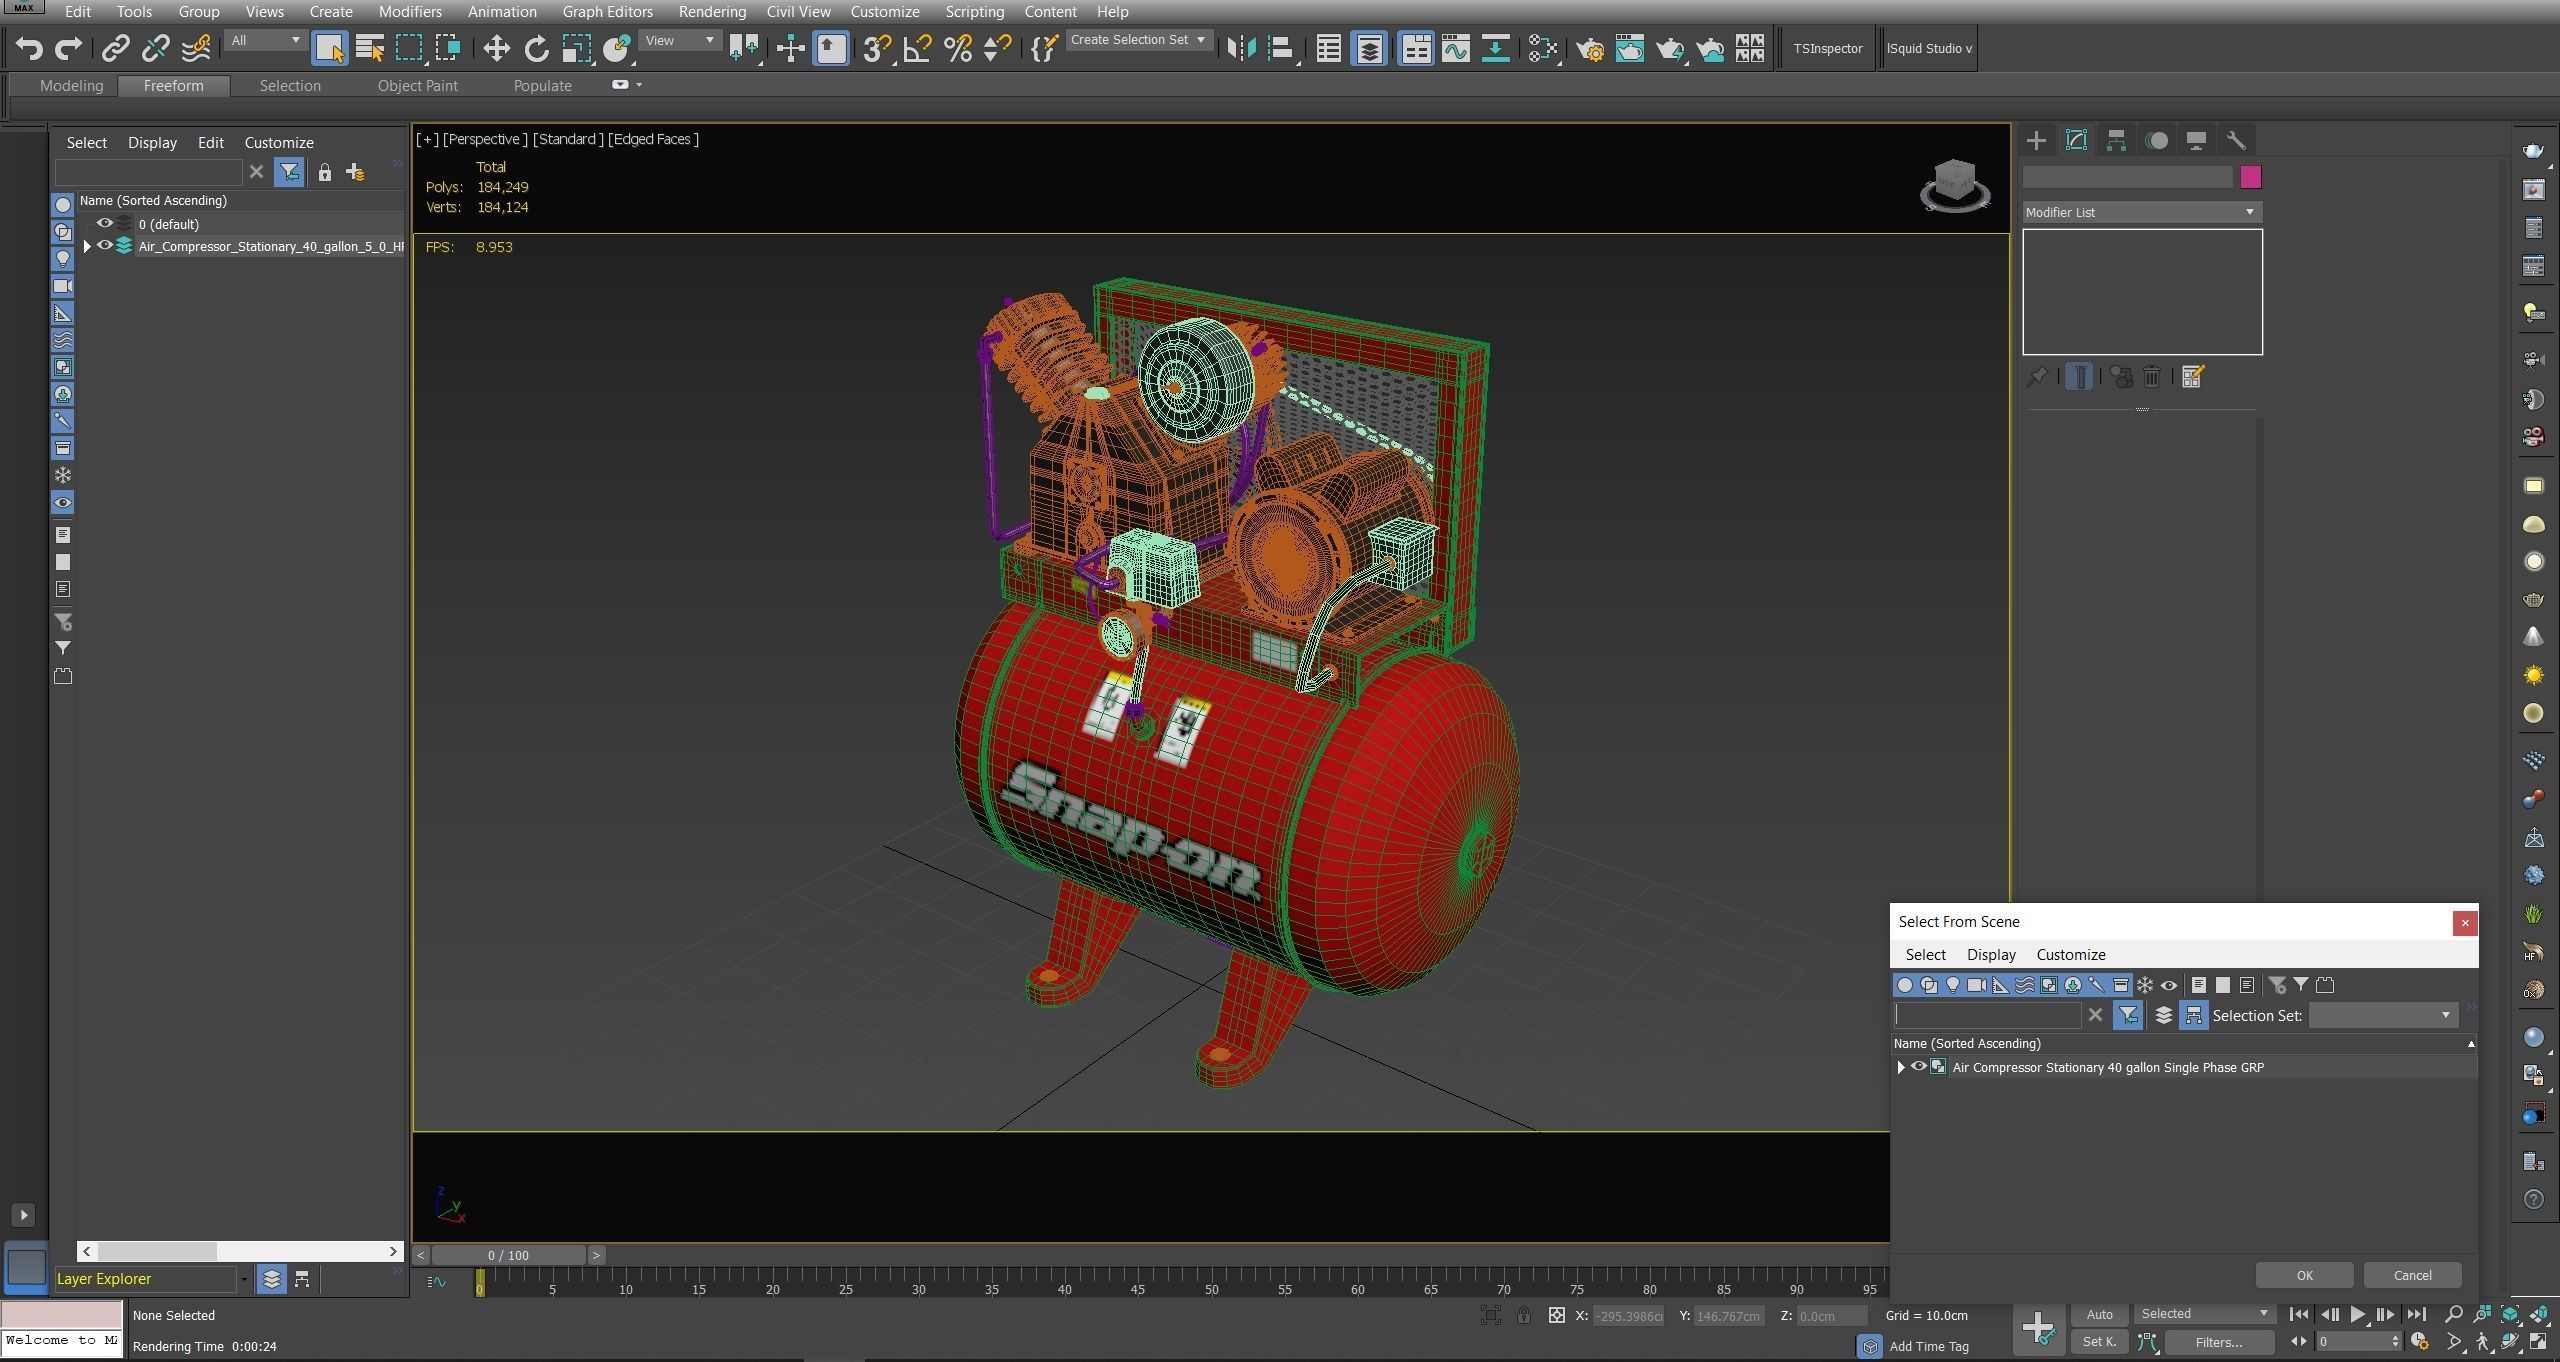Select the Move tool
2560x1362 pixels.
coord(496,48)
